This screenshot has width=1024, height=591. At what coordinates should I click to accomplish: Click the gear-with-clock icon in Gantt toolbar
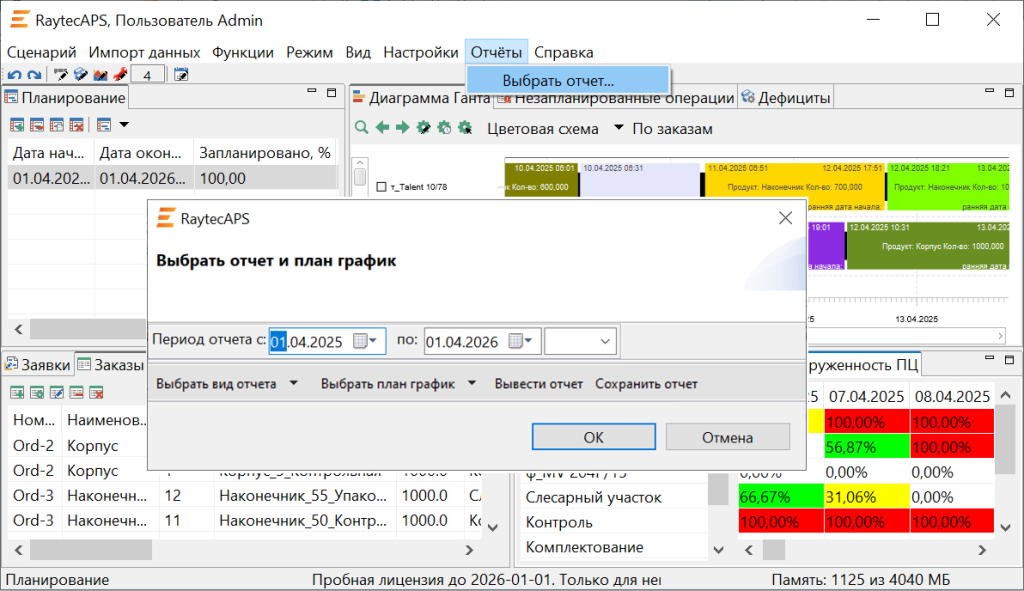point(444,128)
